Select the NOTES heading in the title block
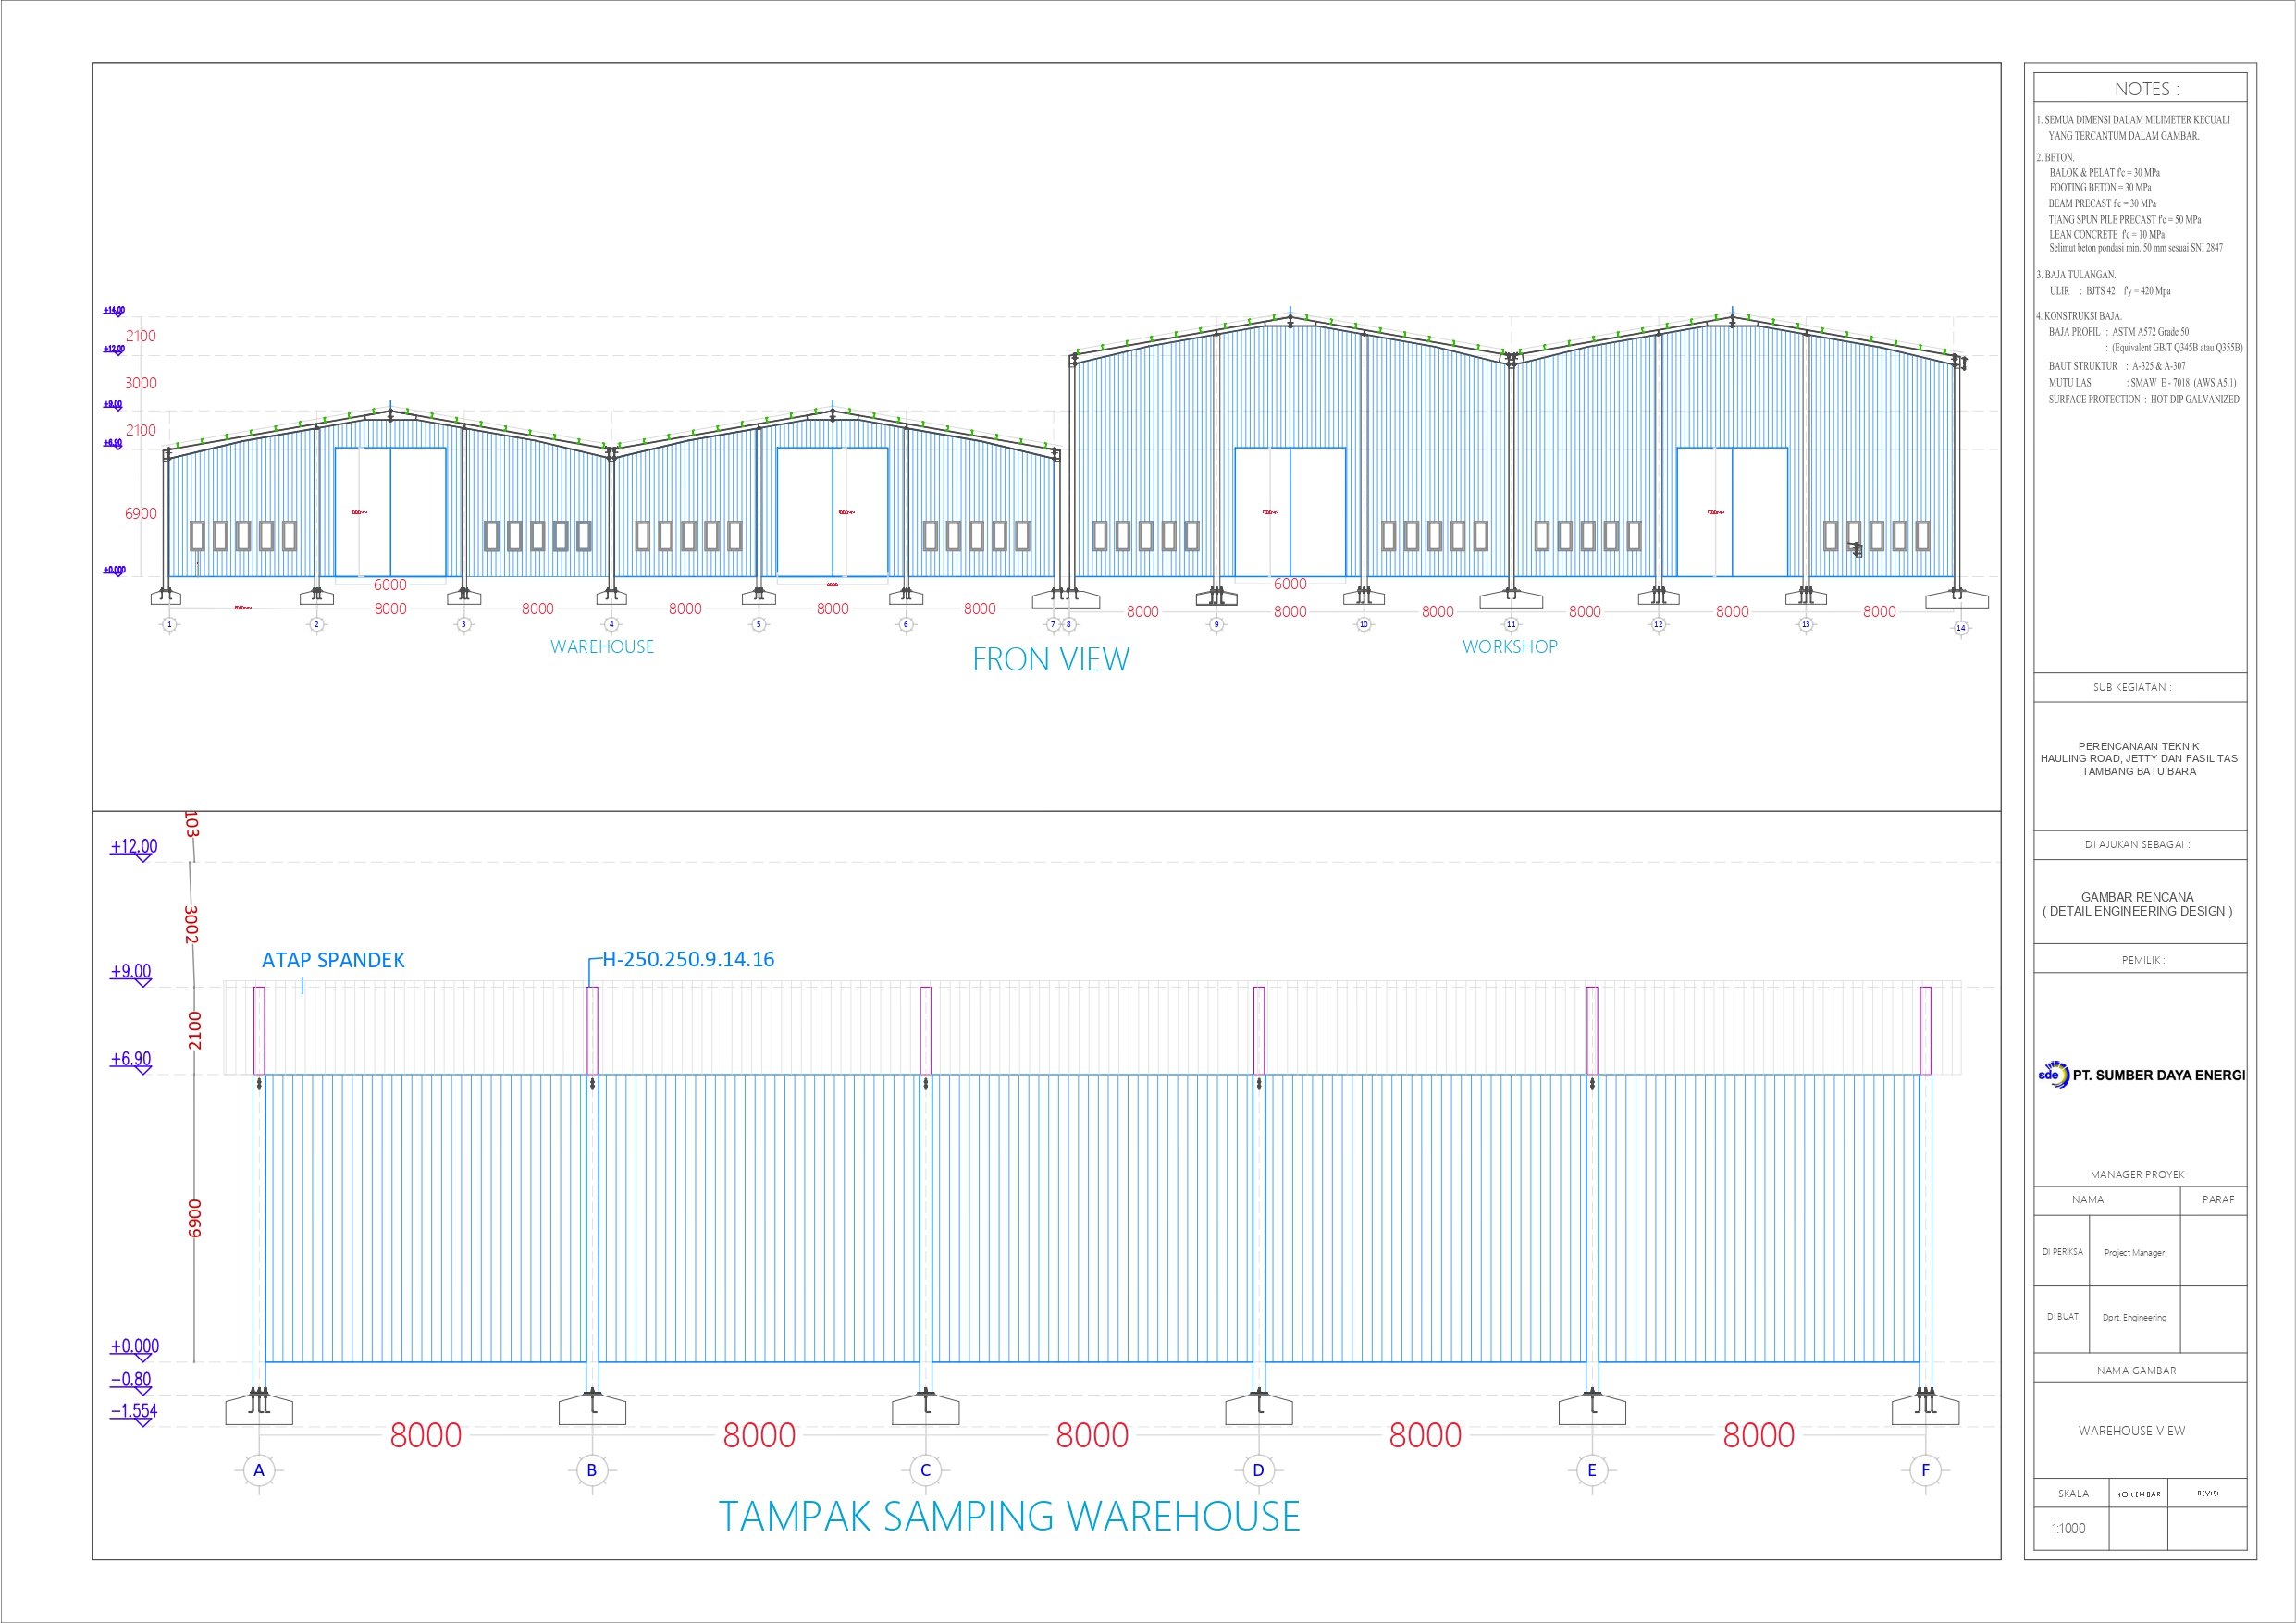The height and width of the screenshot is (1623, 2296). pyautogui.click(x=2146, y=89)
